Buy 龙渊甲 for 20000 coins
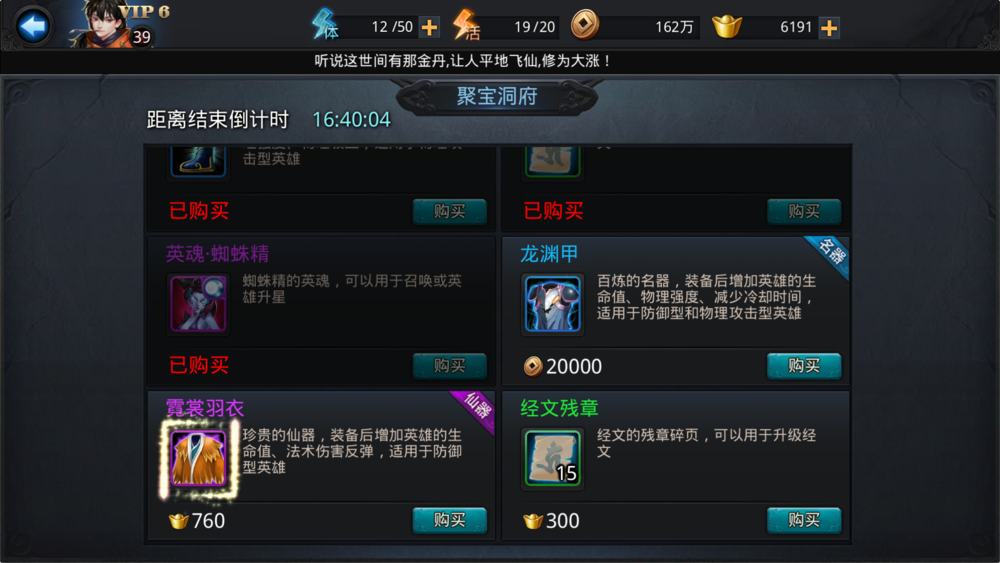This screenshot has height=563, width=1000. coord(804,366)
